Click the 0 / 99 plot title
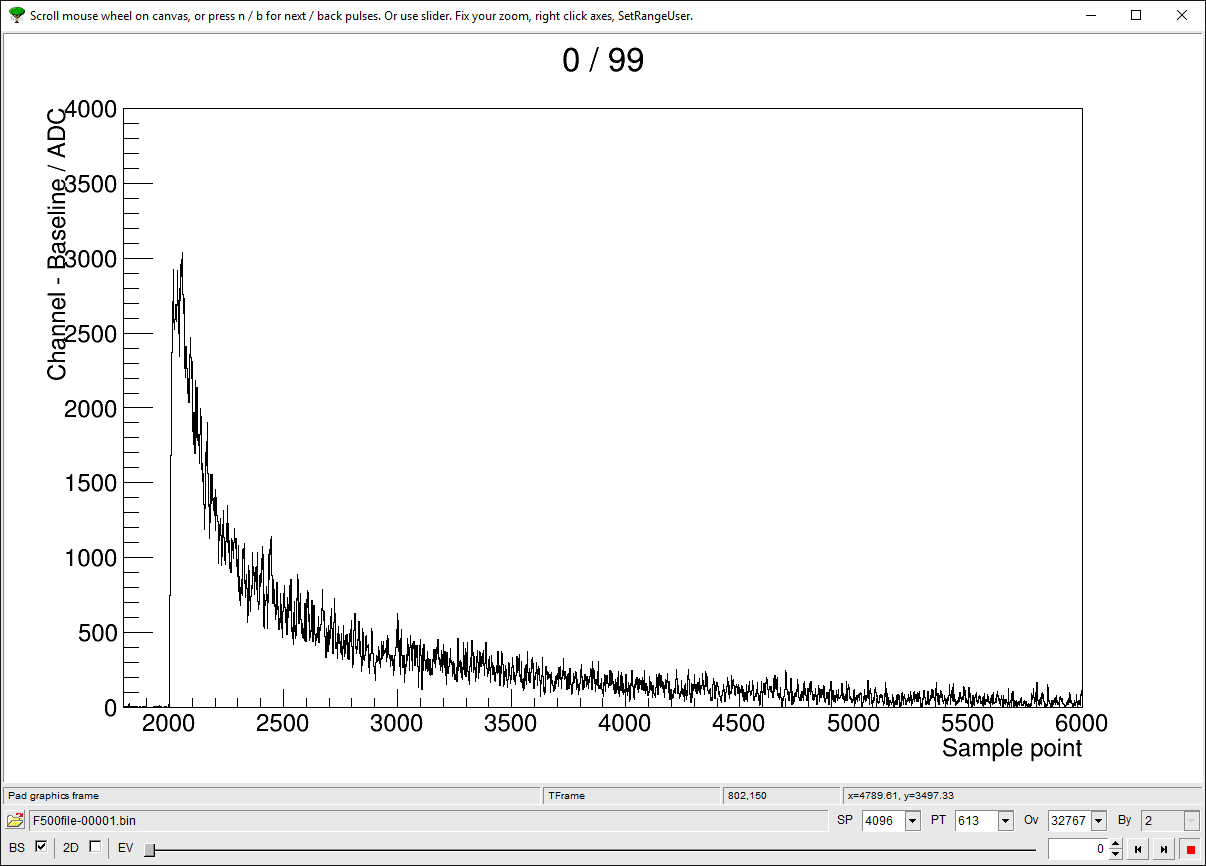This screenshot has width=1206, height=866. (603, 61)
